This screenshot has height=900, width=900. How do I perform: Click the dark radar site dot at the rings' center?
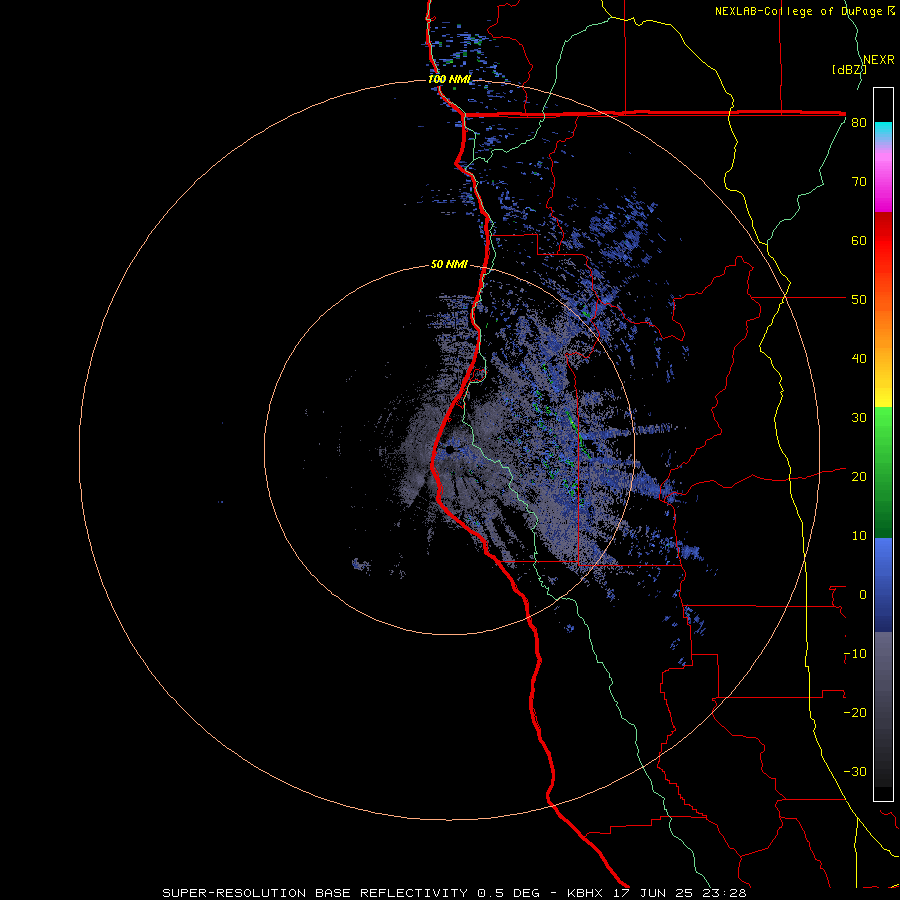(449, 451)
